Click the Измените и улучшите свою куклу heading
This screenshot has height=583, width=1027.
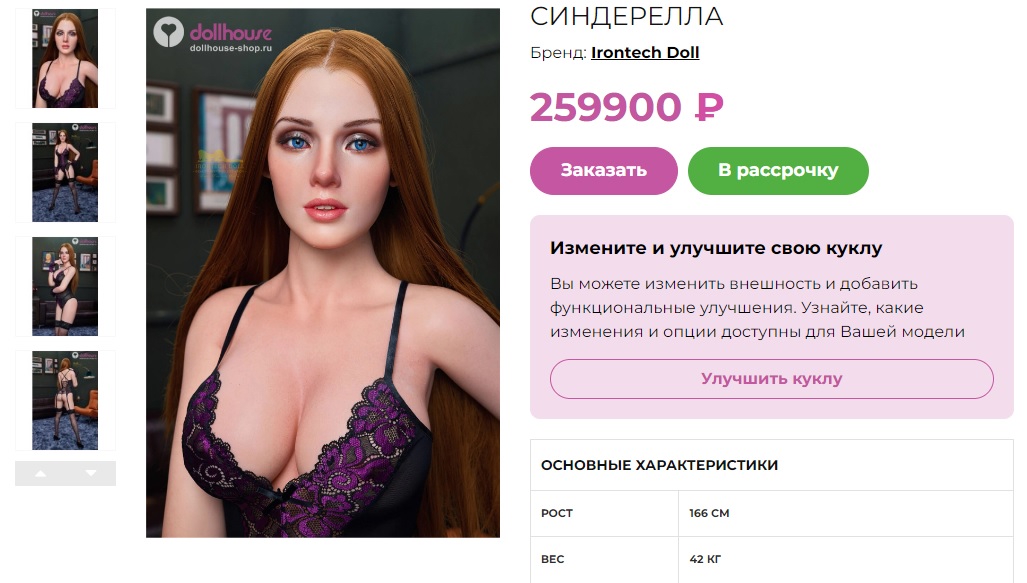[716, 248]
